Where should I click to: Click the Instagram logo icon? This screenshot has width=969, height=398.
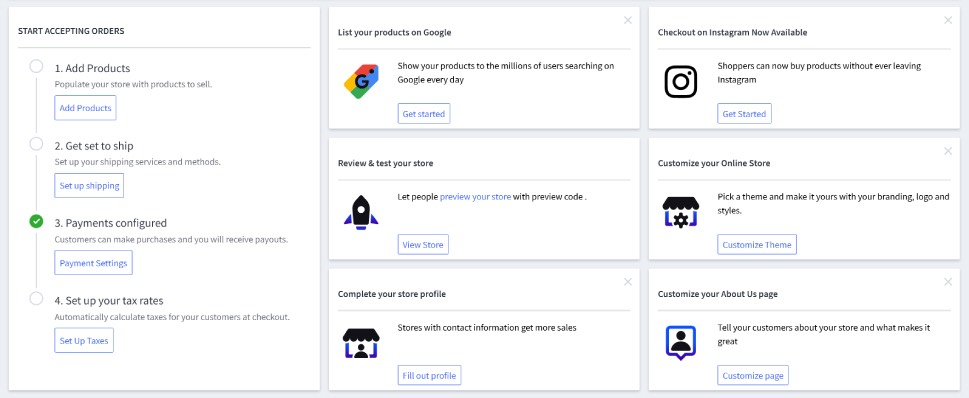click(680, 82)
